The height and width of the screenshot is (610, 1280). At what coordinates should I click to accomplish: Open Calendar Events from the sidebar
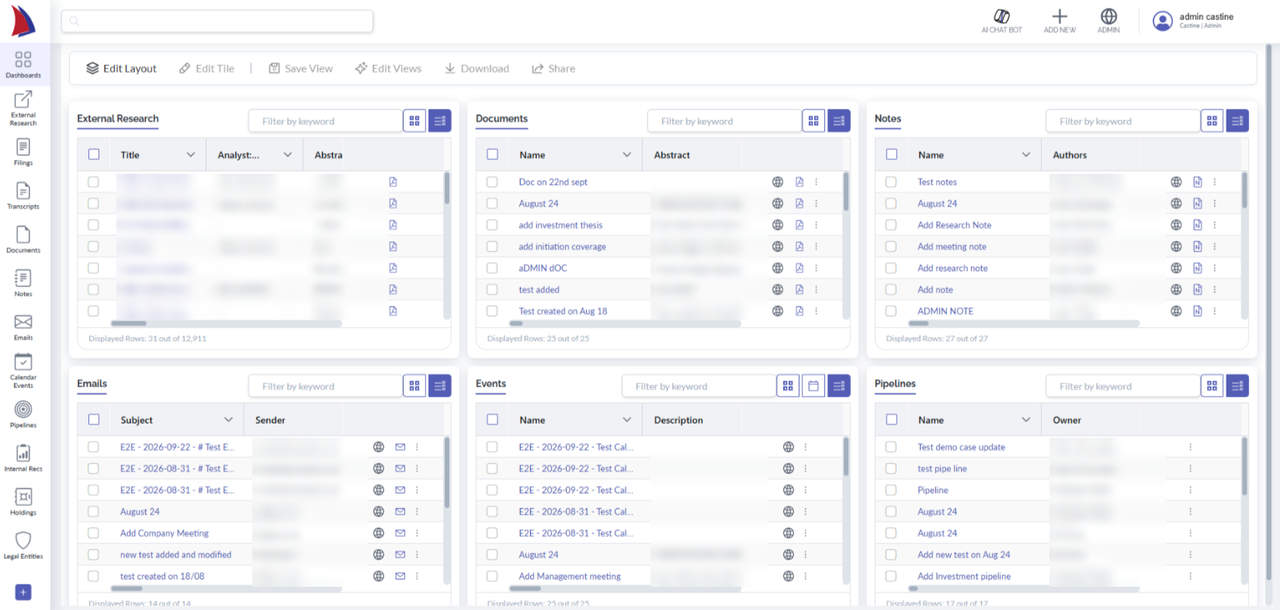pyautogui.click(x=23, y=371)
